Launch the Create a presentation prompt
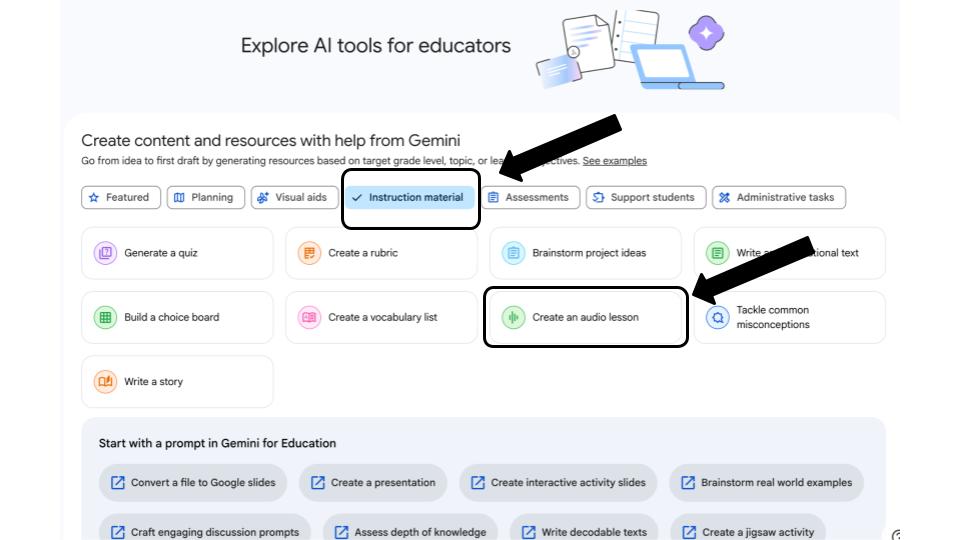Viewport: 960px width, 540px height. 373,482
